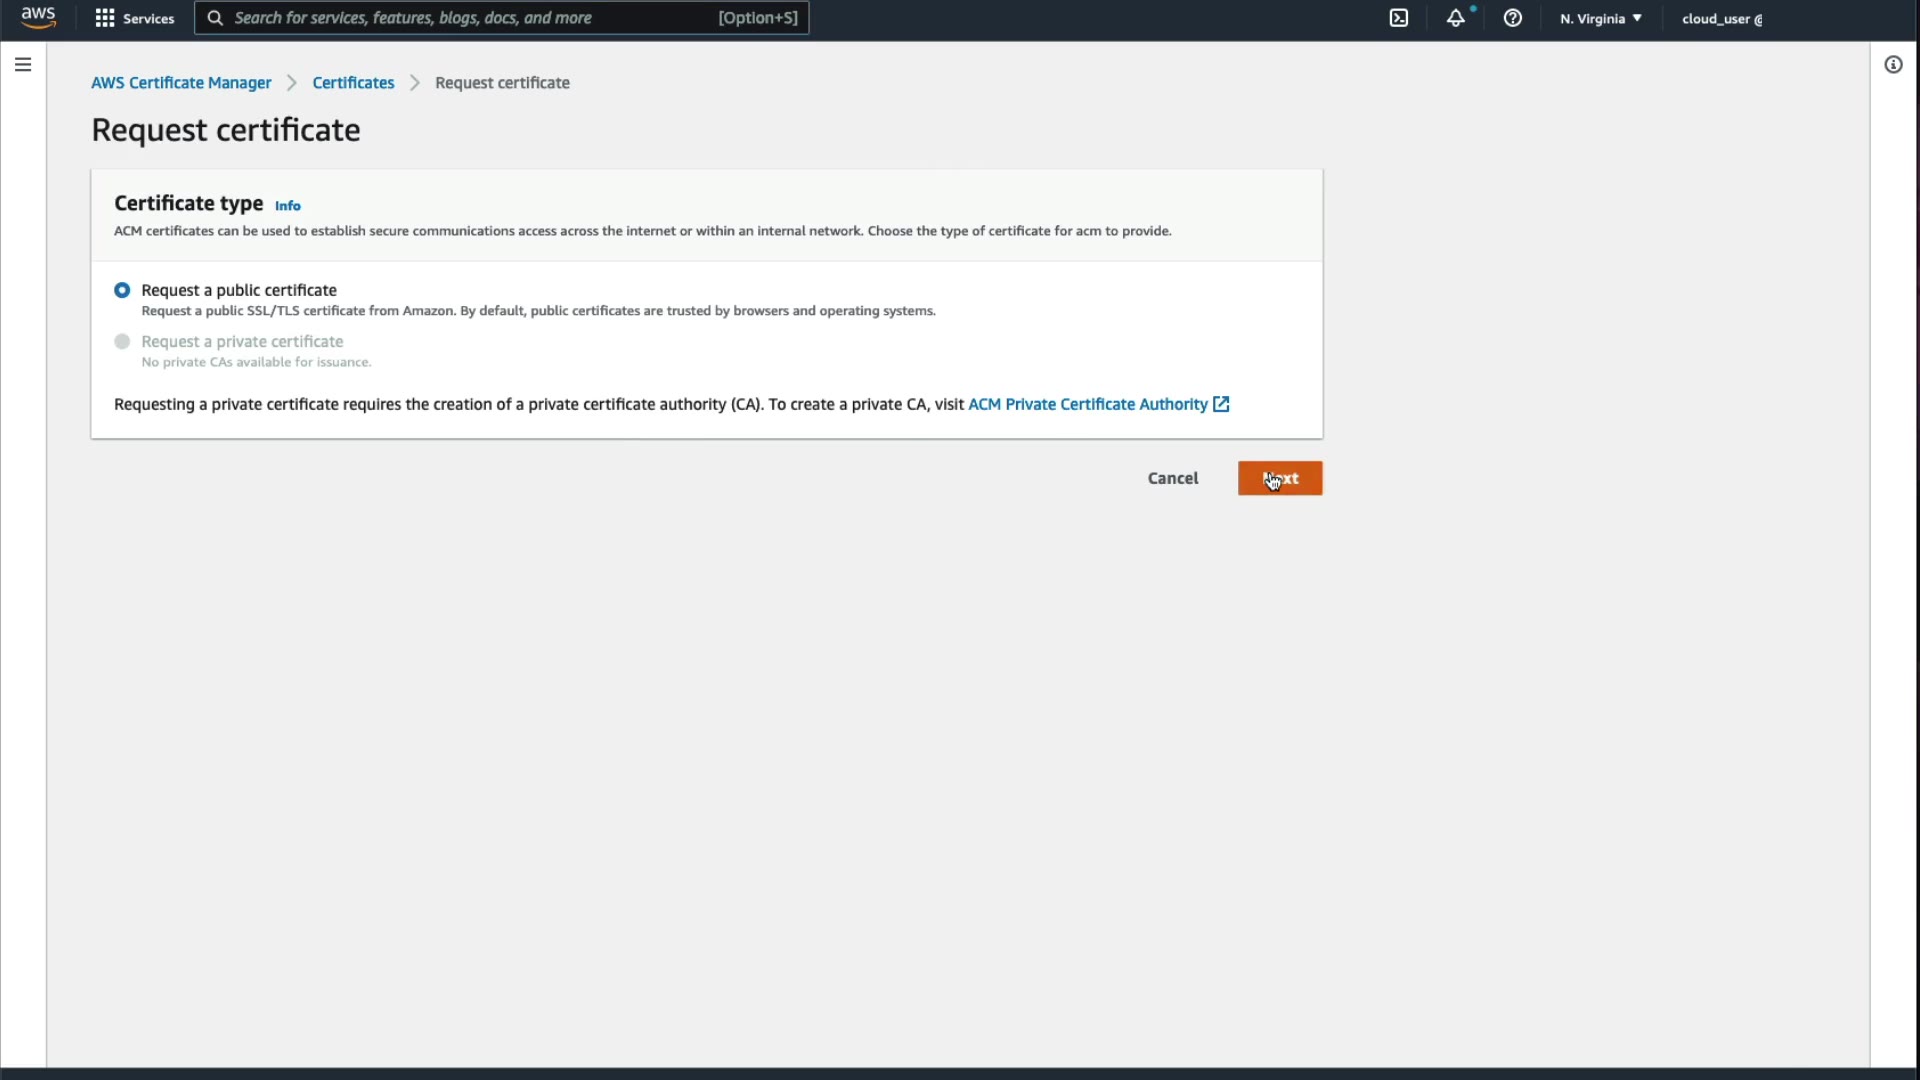1920x1080 pixels.
Task: Open ACM Private Certificate Authority link
Action: [x=1087, y=404]
